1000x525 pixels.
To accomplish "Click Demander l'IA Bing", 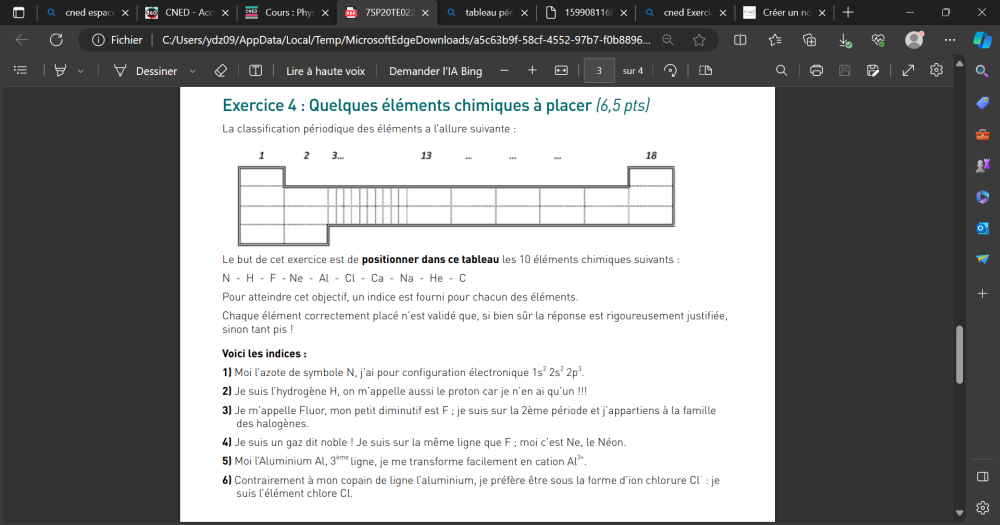I will point(434,71).
